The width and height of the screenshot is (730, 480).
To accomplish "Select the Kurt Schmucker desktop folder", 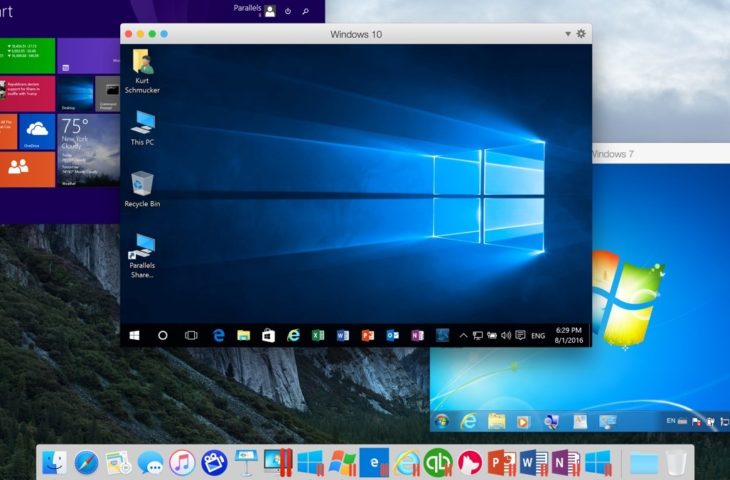I will (x=142, y=71).
